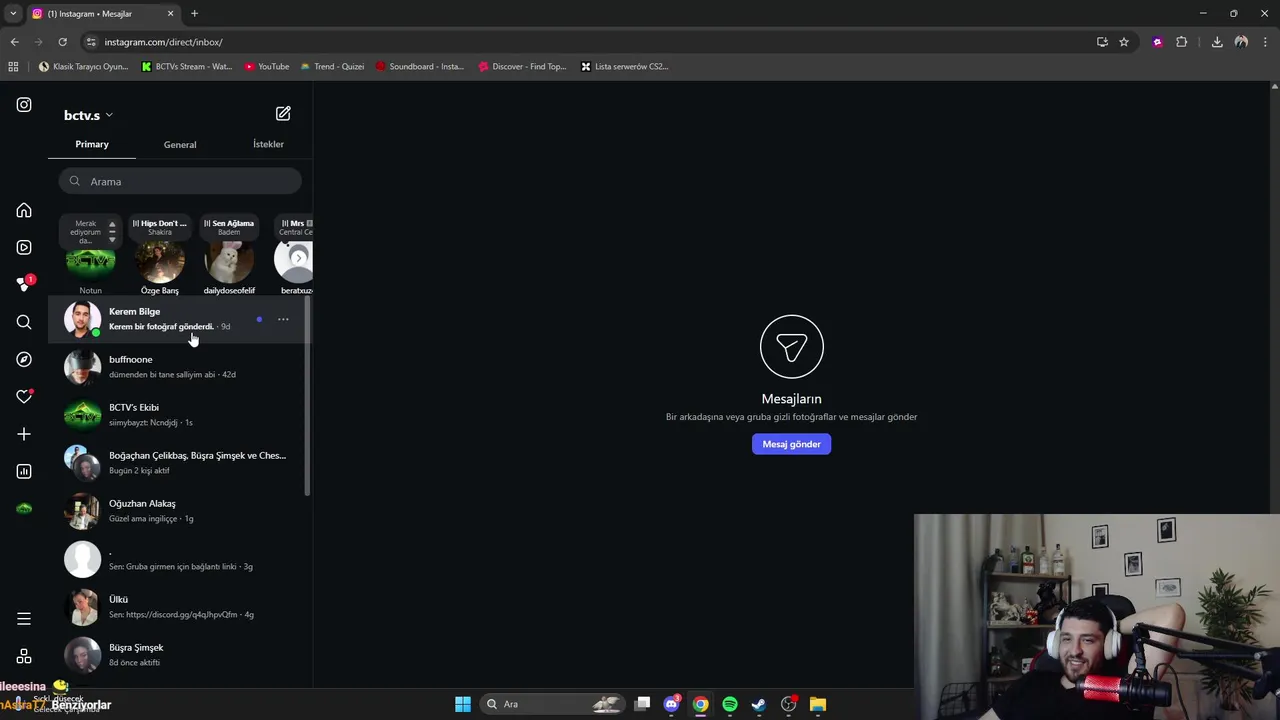Image resolution: width=1280 pixels, height=720 pixels.
Task: Click the taskbar Ara search box
Action: (553, 704)
